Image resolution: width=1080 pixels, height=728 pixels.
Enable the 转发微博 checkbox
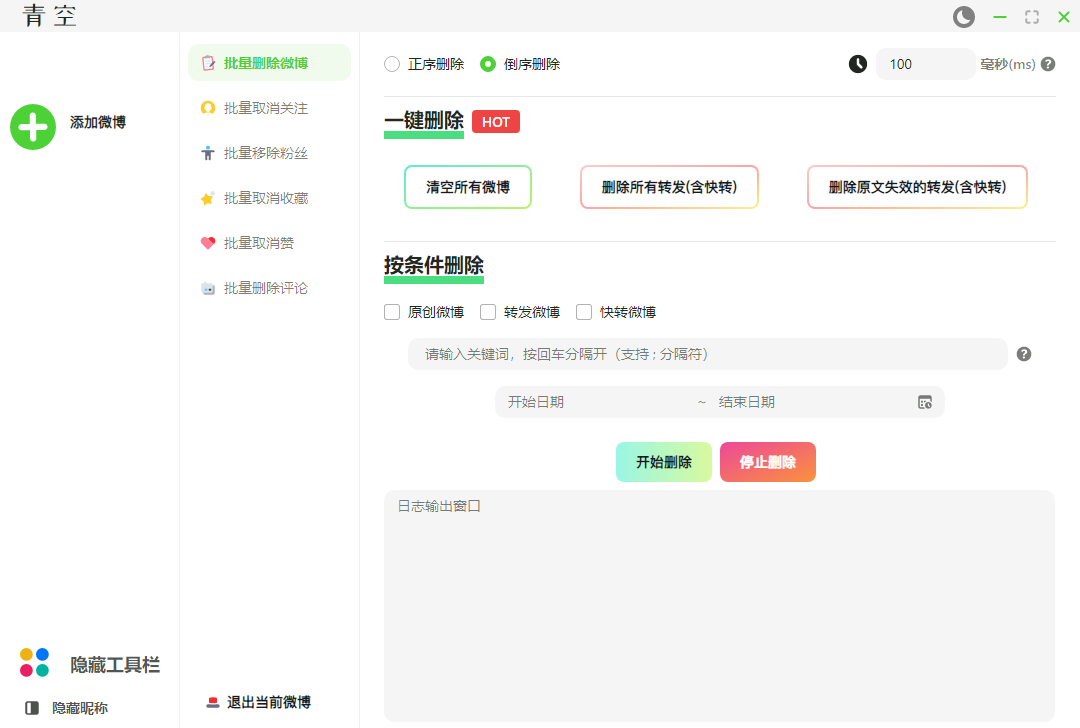(x=488, y=312)
